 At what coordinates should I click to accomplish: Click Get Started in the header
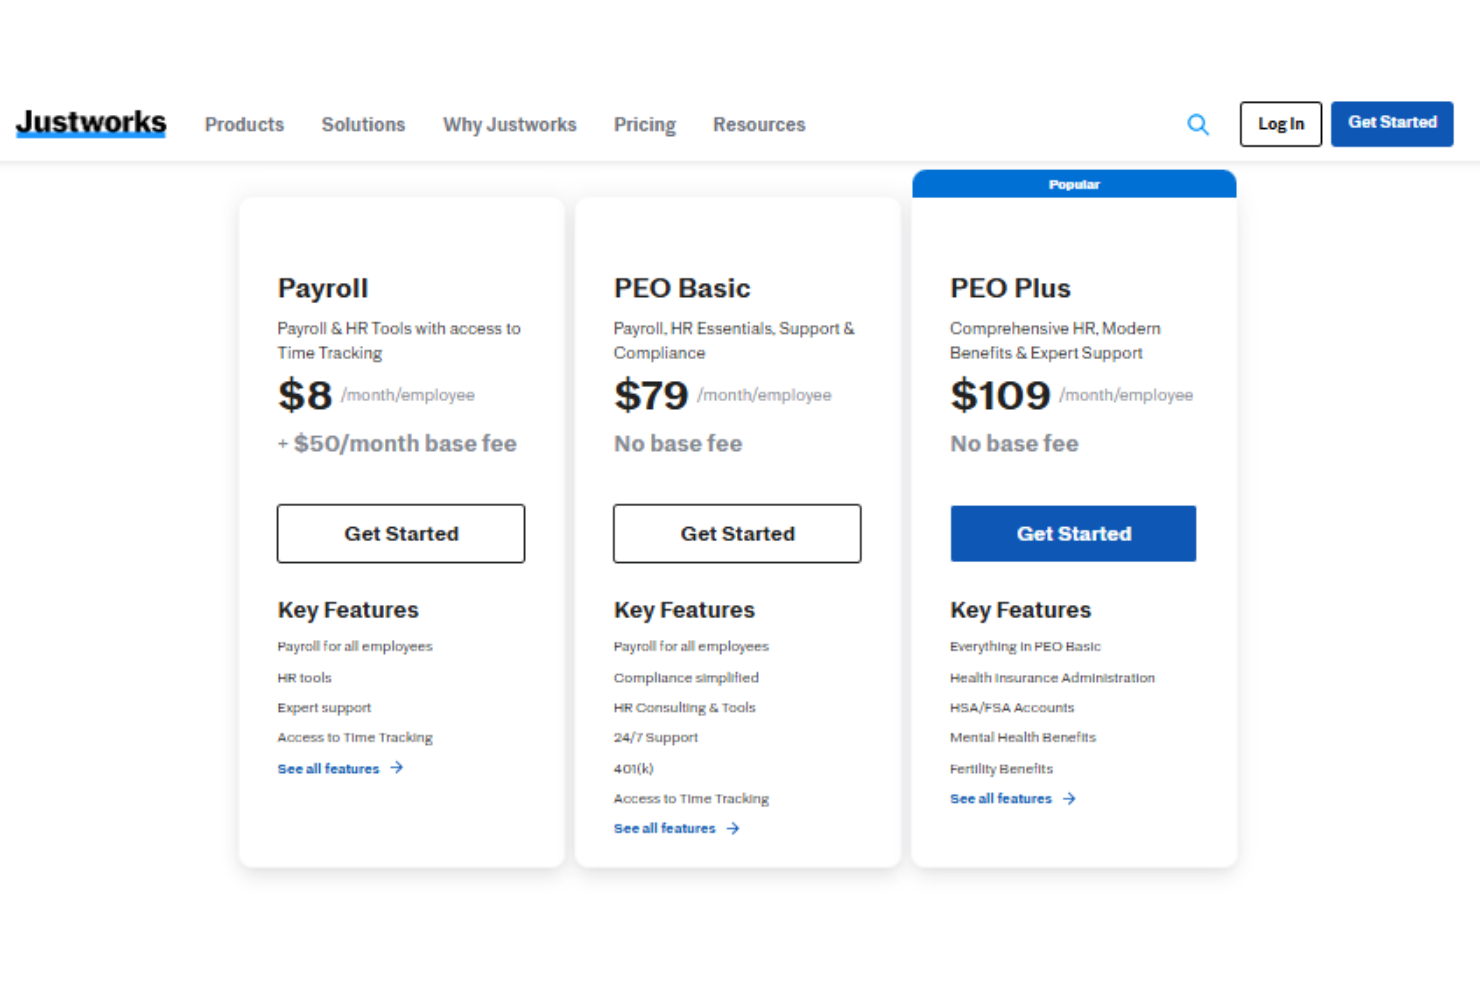pyautogui.click(x=1392, y=124)
